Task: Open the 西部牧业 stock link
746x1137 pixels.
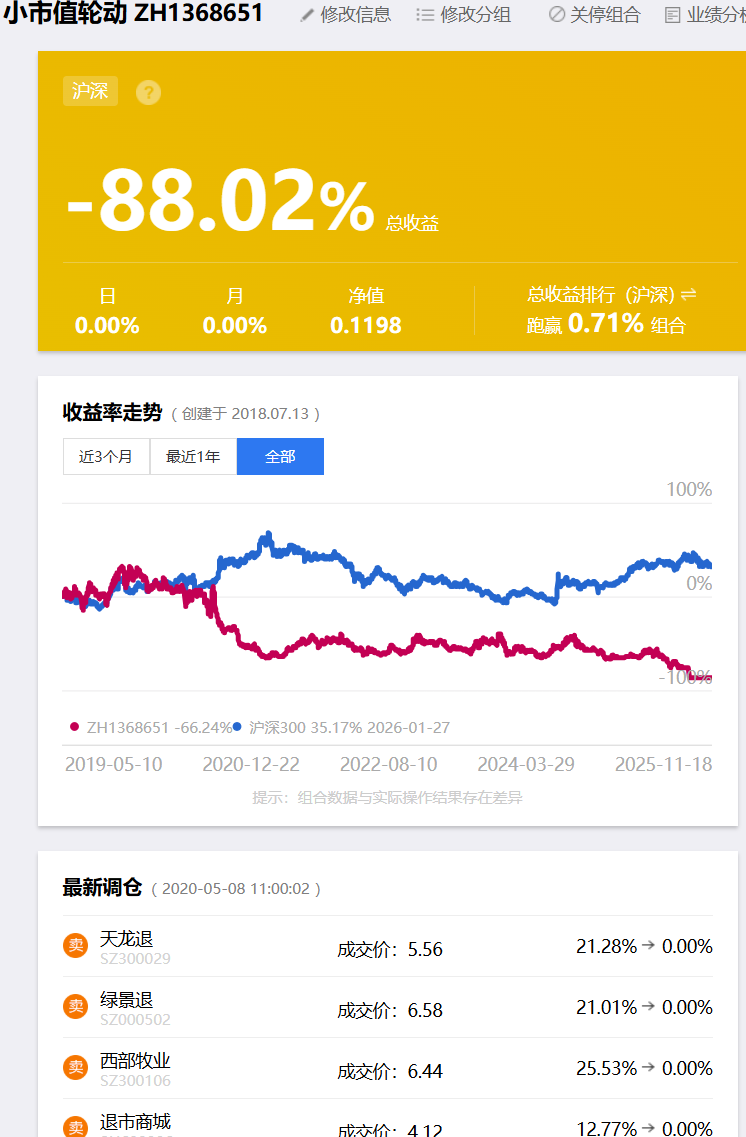Action: click(x=135, y=1061)
